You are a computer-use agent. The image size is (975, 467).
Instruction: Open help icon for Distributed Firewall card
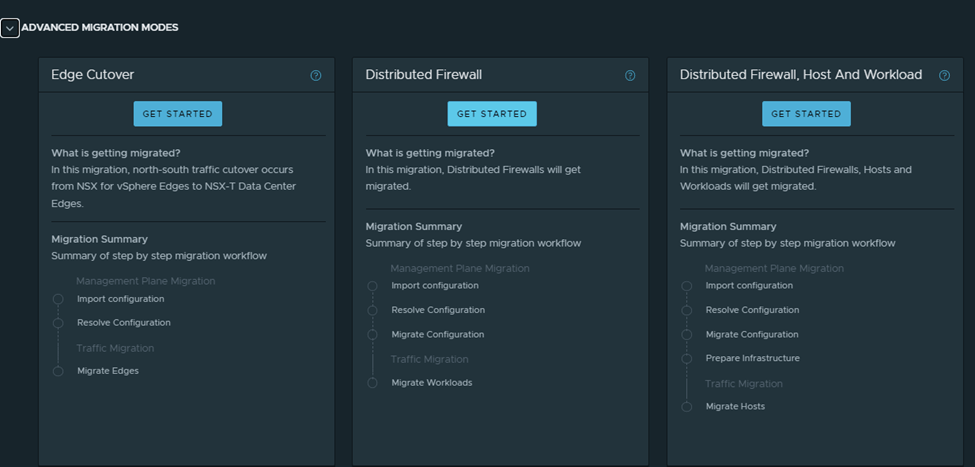[630, 75]
